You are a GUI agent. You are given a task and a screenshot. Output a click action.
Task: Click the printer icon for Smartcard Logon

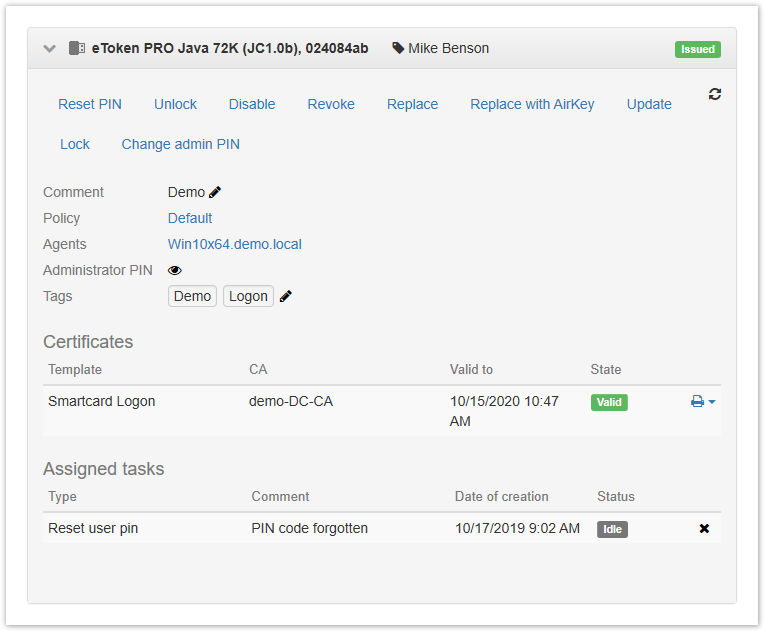[x=697, y=401]
